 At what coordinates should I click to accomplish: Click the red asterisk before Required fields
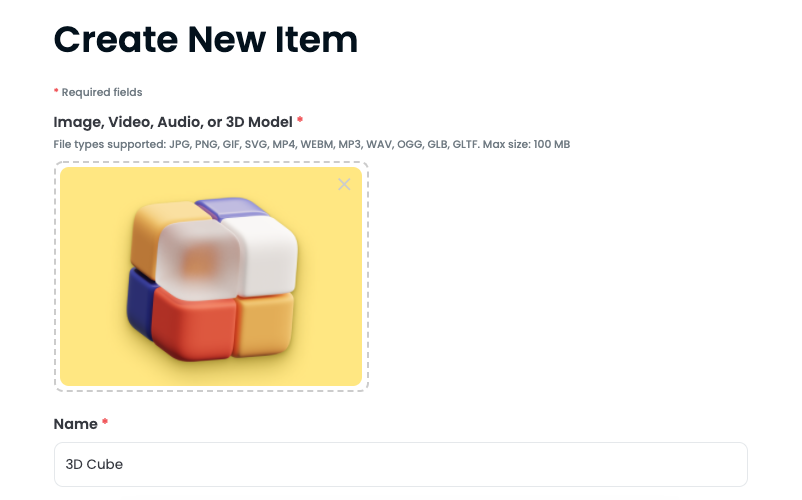[x=56, y=91]
